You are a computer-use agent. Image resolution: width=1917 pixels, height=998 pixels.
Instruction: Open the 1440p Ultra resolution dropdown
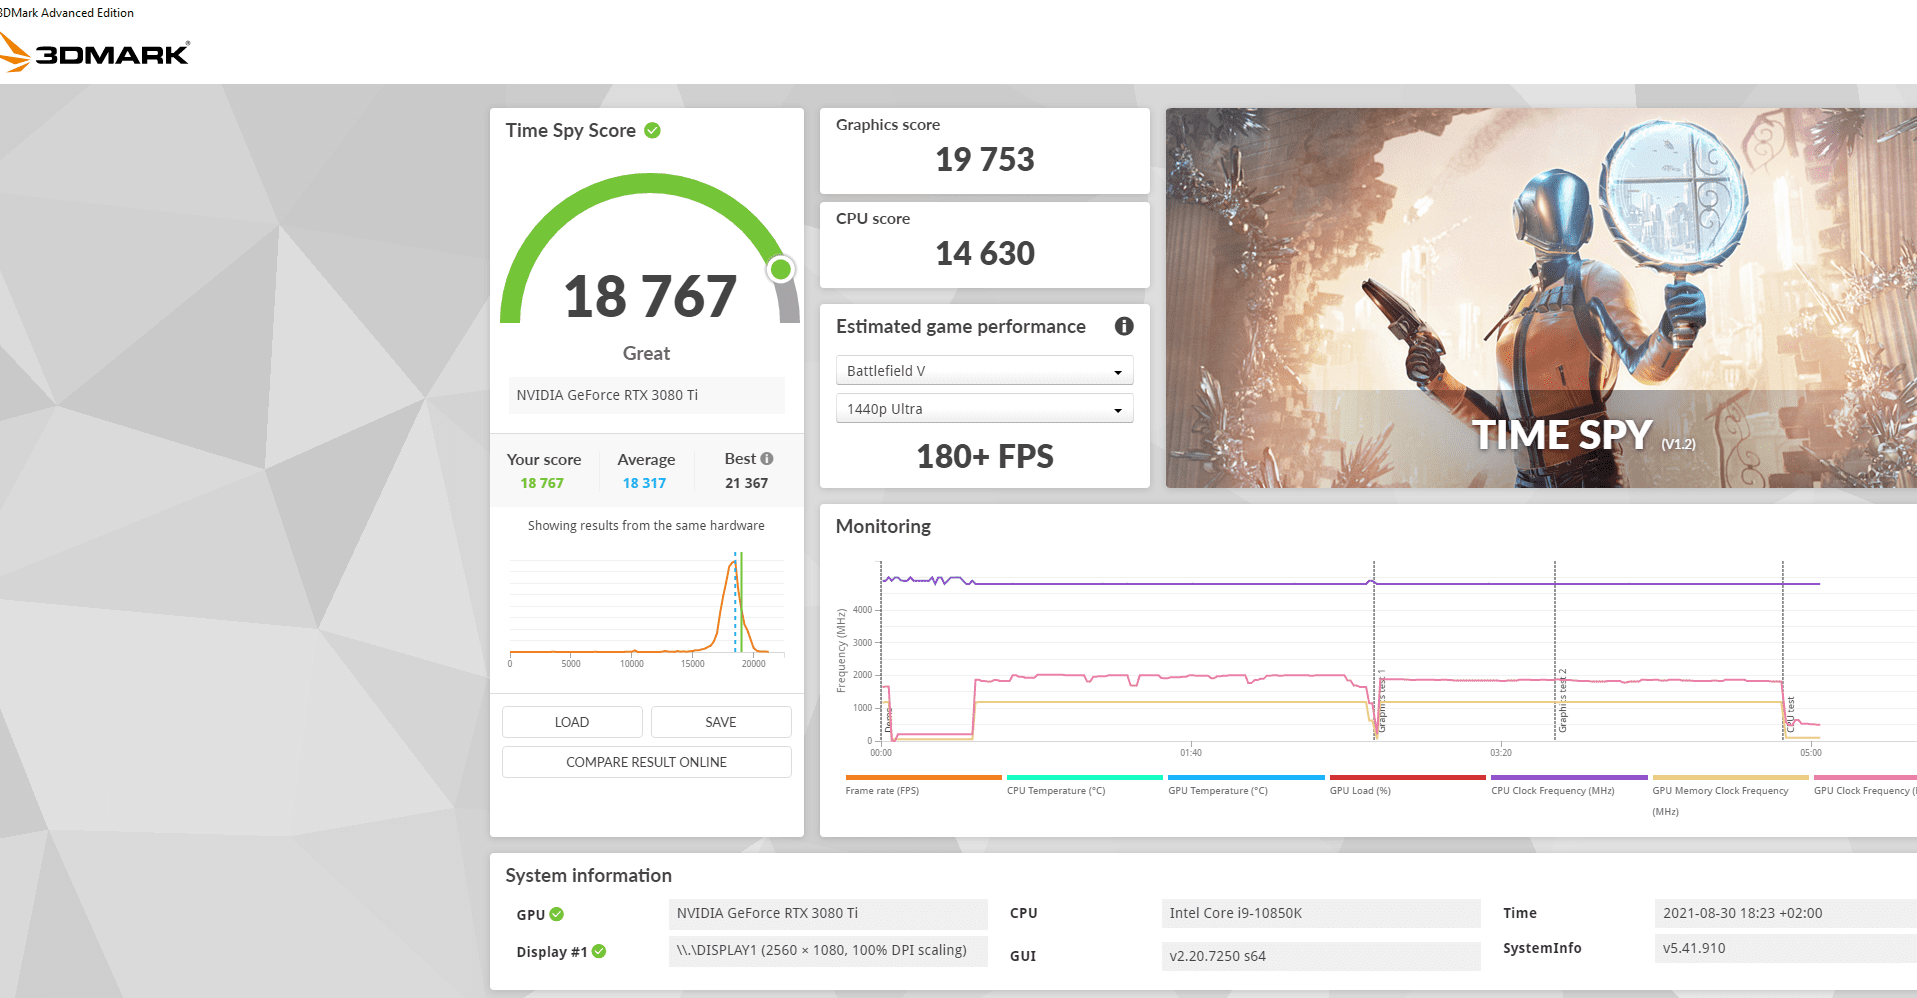click(984, 408)
